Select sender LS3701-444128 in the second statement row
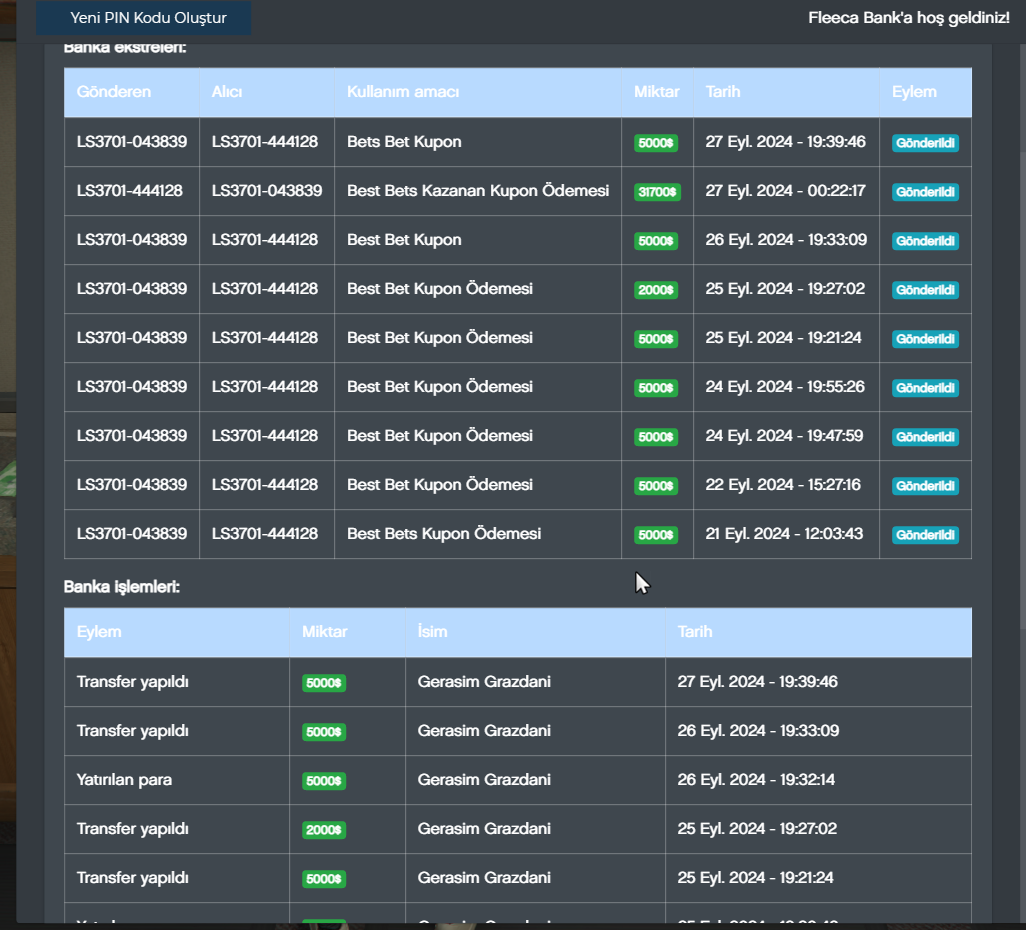The image size is (1026, 930). click(x=130, y=191)
